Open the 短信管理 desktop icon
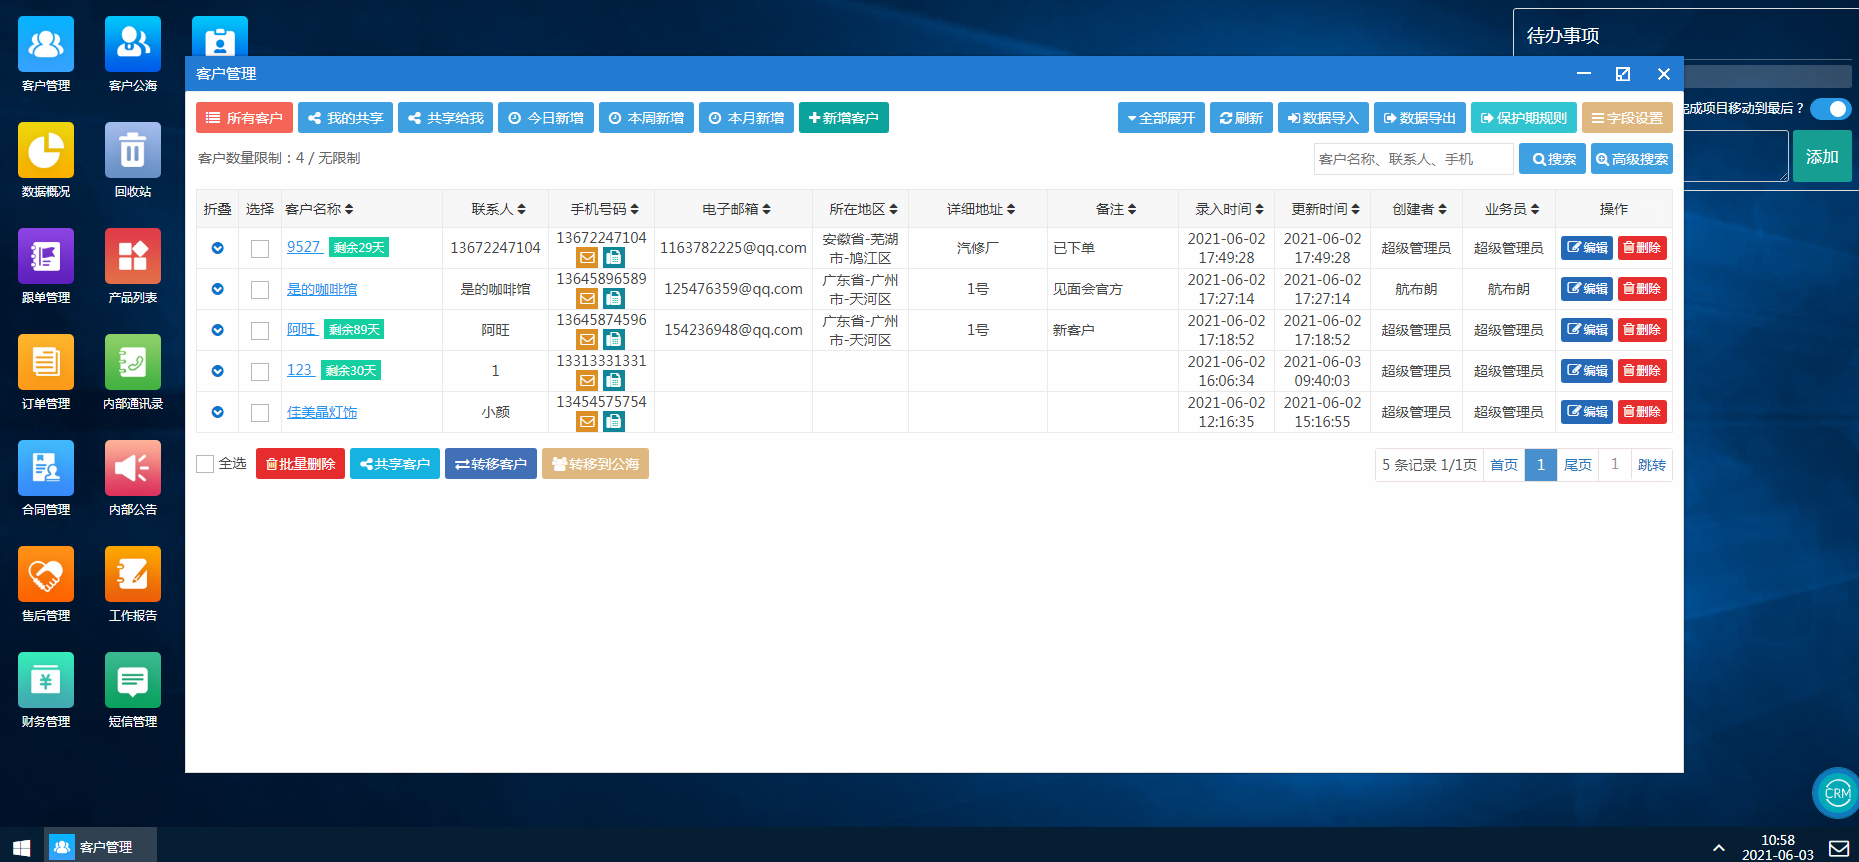The image size is (1859, 862). (x=132, y=681)
